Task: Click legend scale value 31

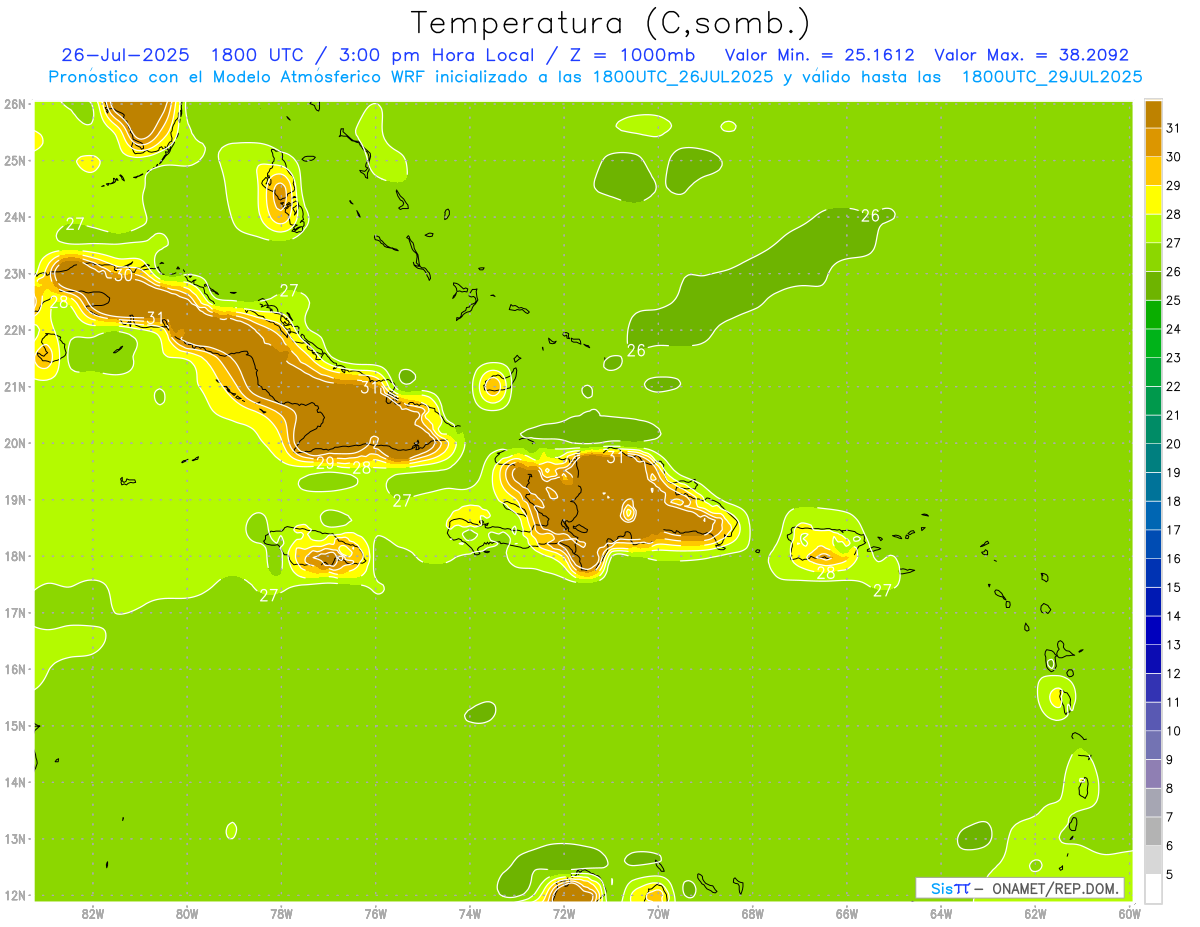Action: tap(1173, 128)
